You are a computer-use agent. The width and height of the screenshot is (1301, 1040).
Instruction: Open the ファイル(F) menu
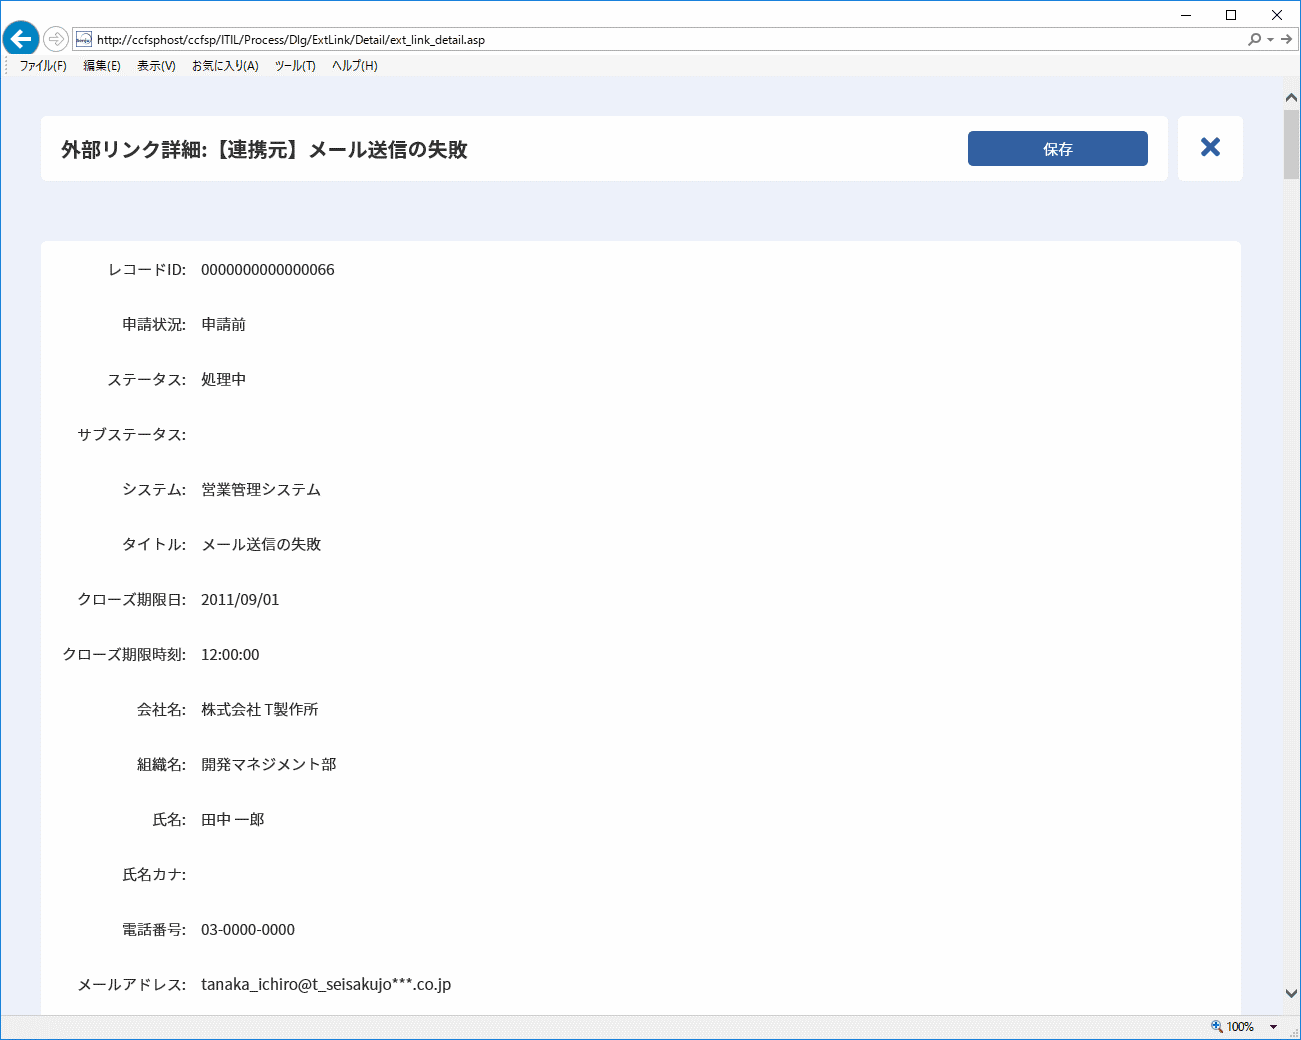pos(43,66)
